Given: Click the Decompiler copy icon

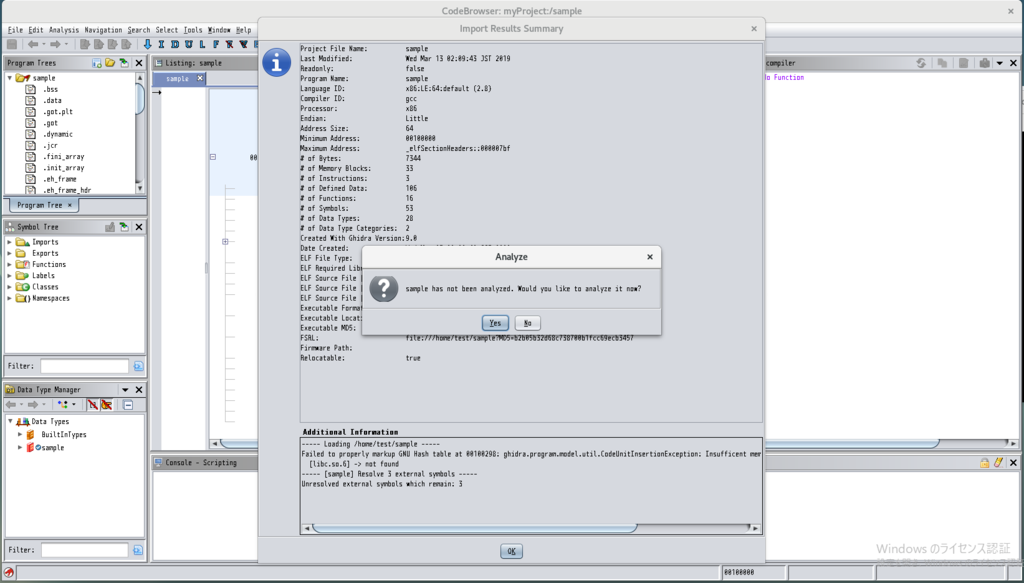Looking at the screenshot, I should pos(942,63).
